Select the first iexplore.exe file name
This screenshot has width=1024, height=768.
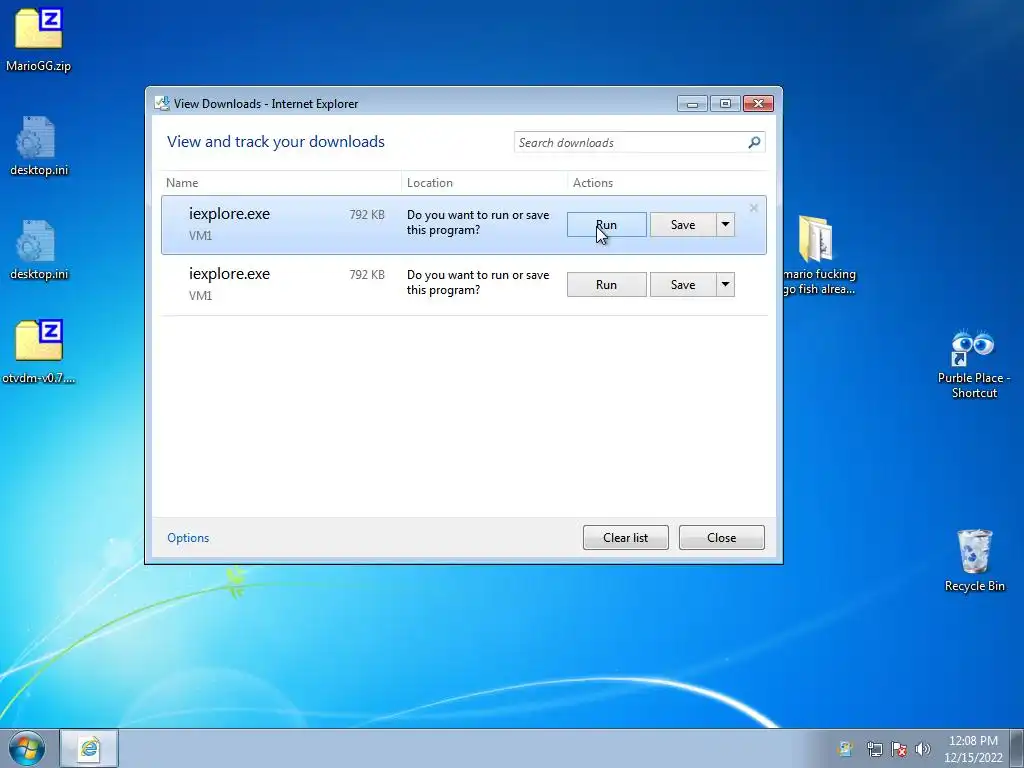pyautogui.click(x=229, y=214)
